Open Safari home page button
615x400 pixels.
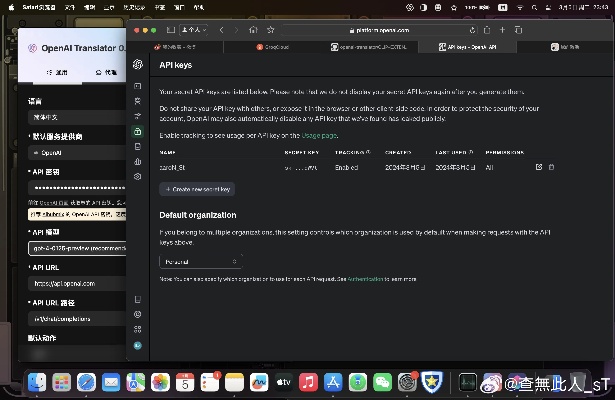[253, 30]
